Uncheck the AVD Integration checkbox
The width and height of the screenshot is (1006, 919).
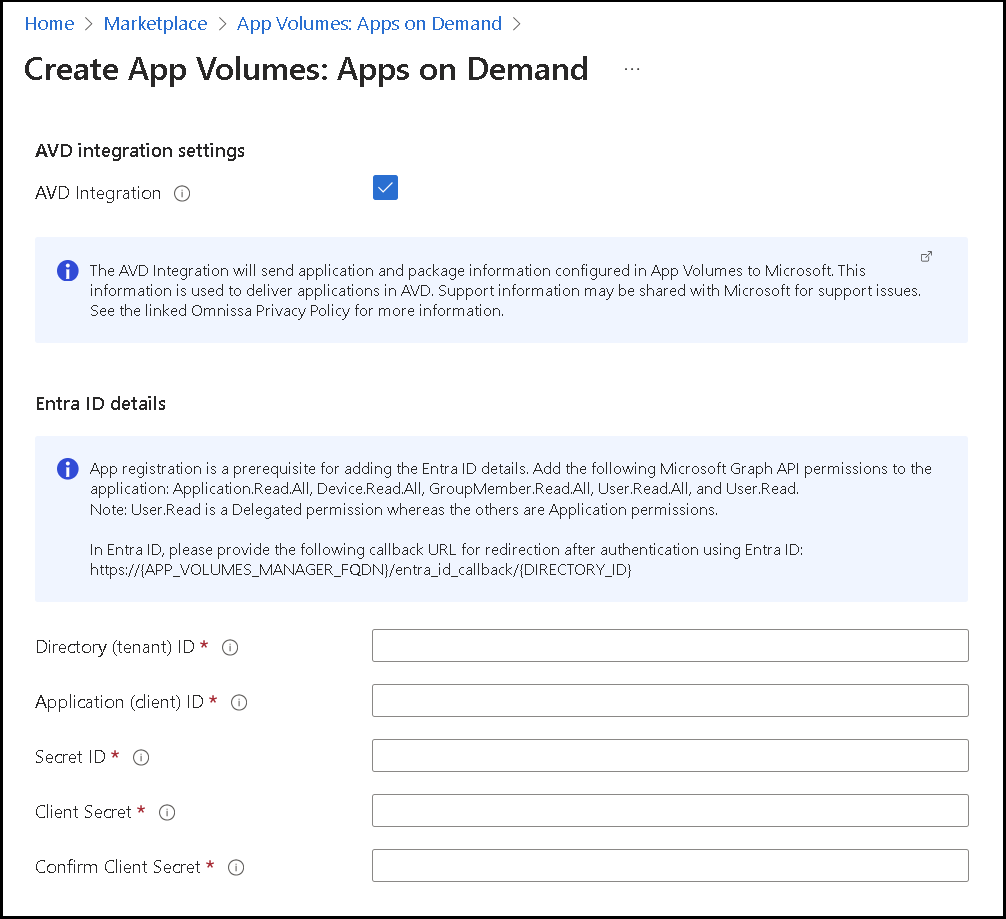(x=385, y=187)
